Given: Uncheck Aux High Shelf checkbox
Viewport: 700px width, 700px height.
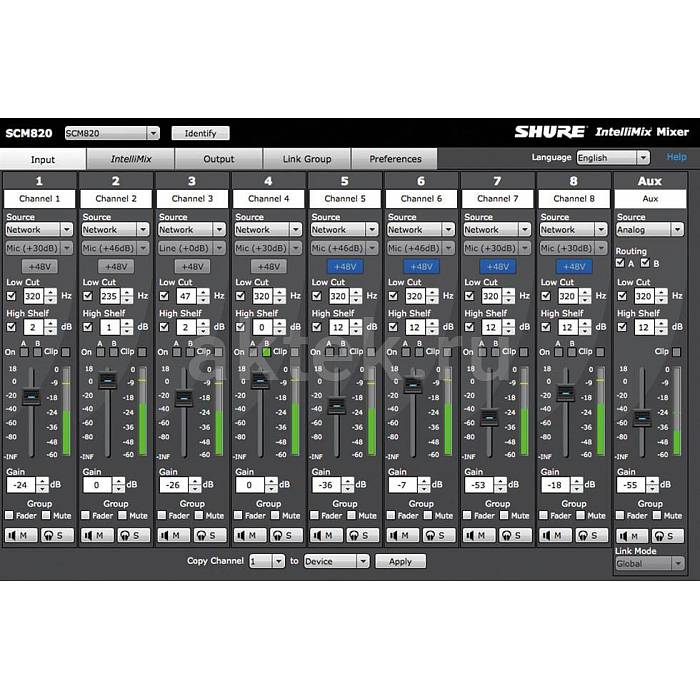Looking at the screenshot, I should pos(622,327).
